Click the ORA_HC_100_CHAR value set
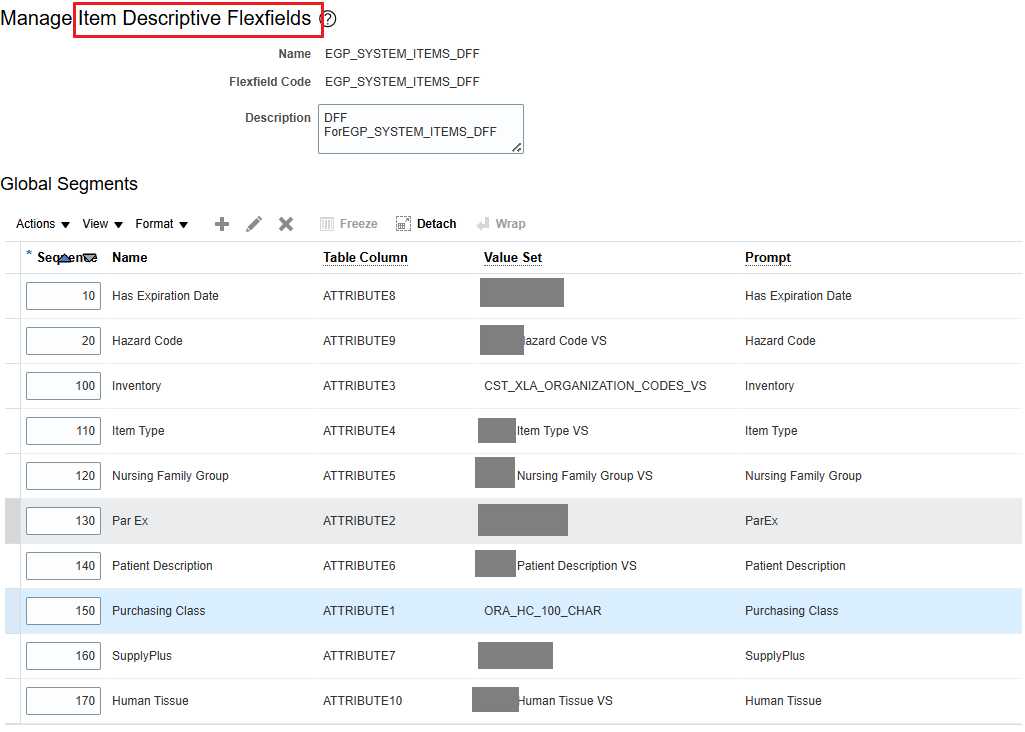1025x732 pixels. click(x=543, y=611)
